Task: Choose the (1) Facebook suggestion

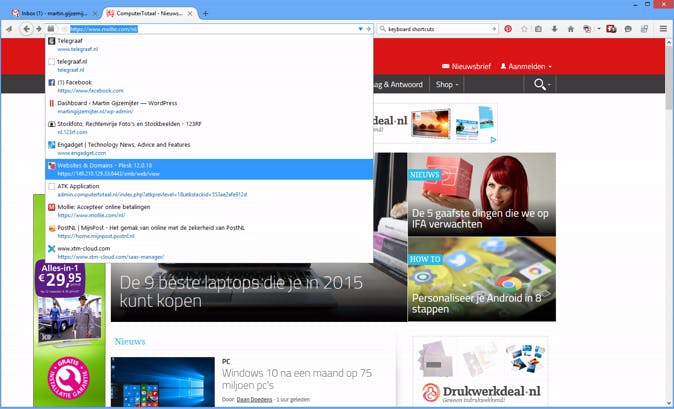Action: (209, 86)
